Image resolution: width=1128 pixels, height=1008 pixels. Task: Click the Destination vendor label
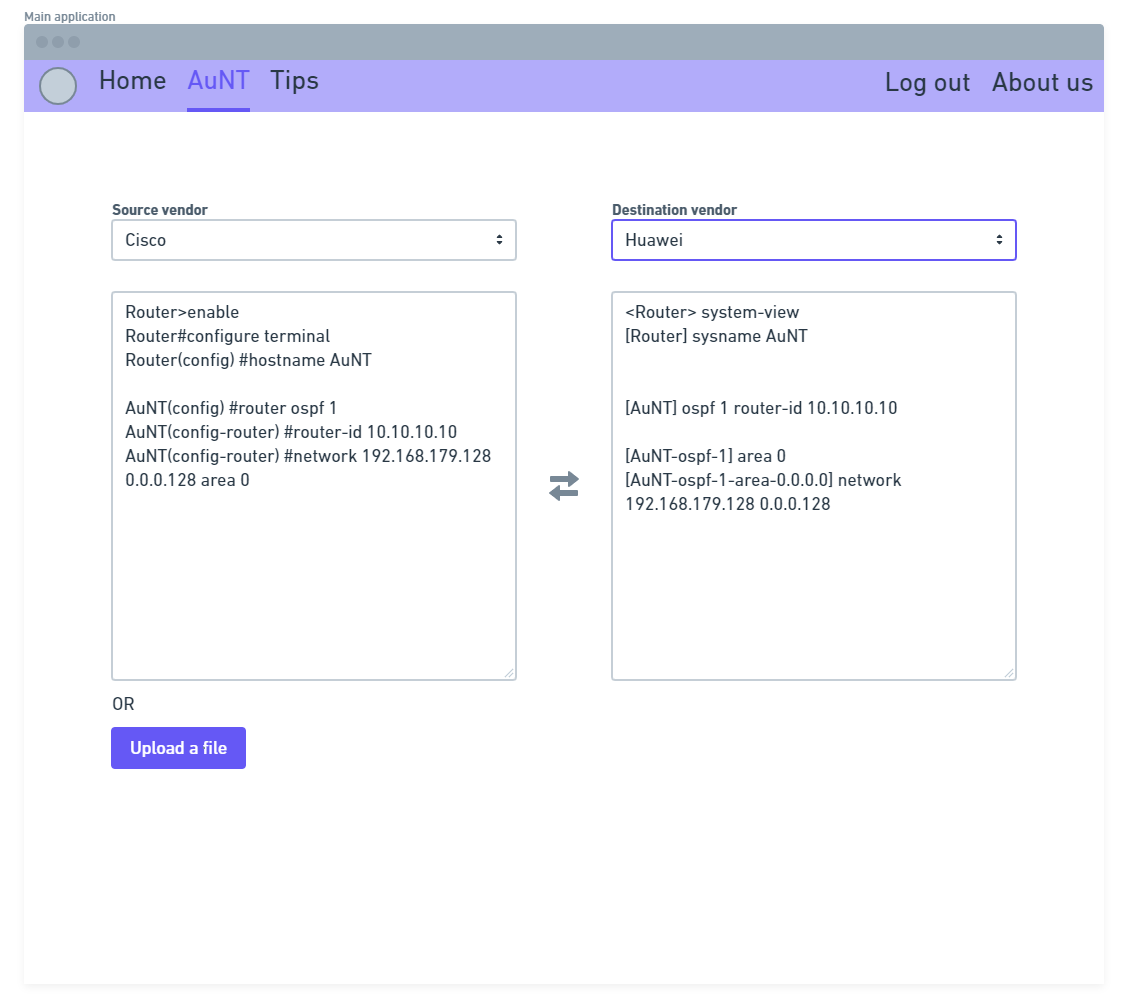coord(674,210)
